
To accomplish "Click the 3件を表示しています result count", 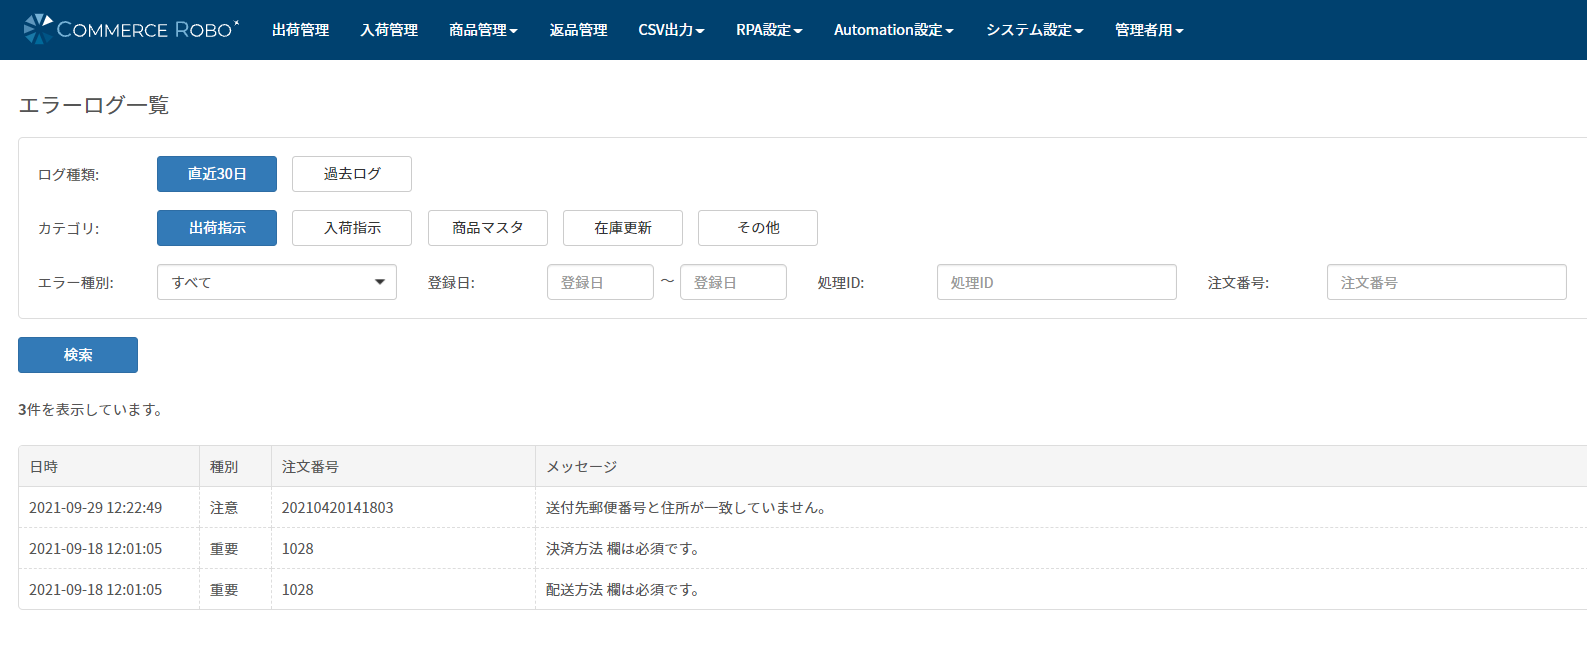I will [91, 410].
